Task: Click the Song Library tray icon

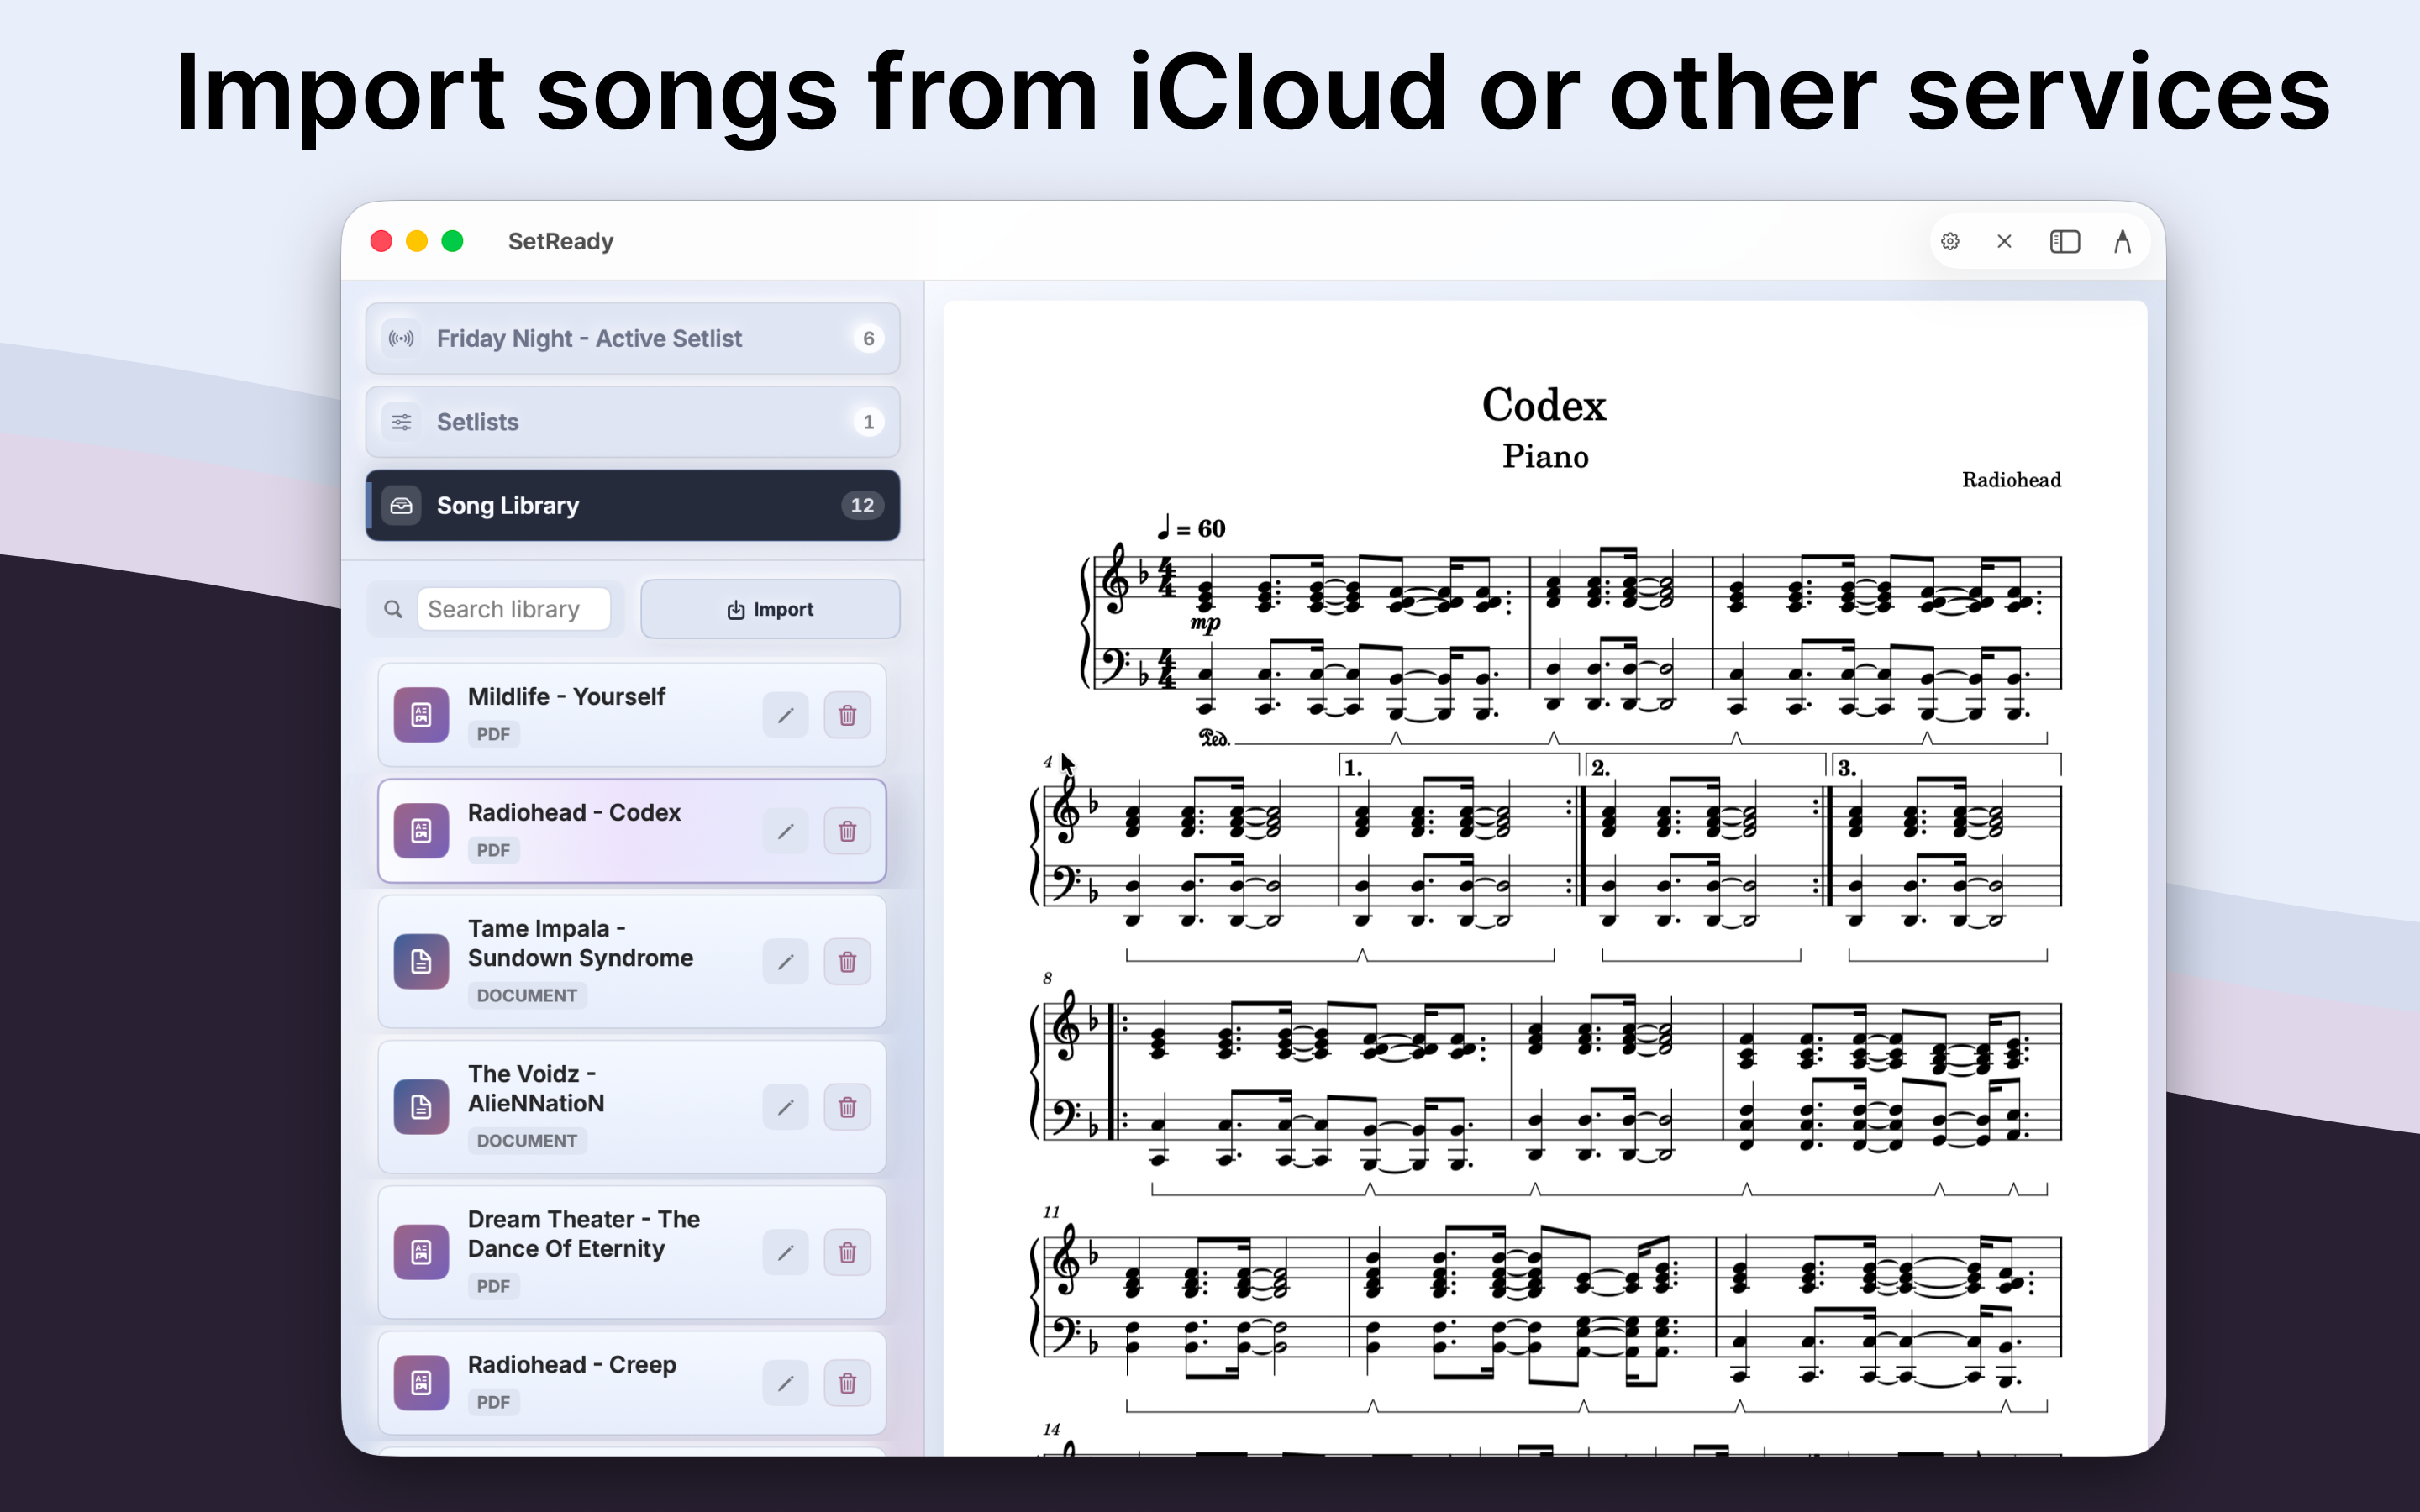Action: (401, 505)
